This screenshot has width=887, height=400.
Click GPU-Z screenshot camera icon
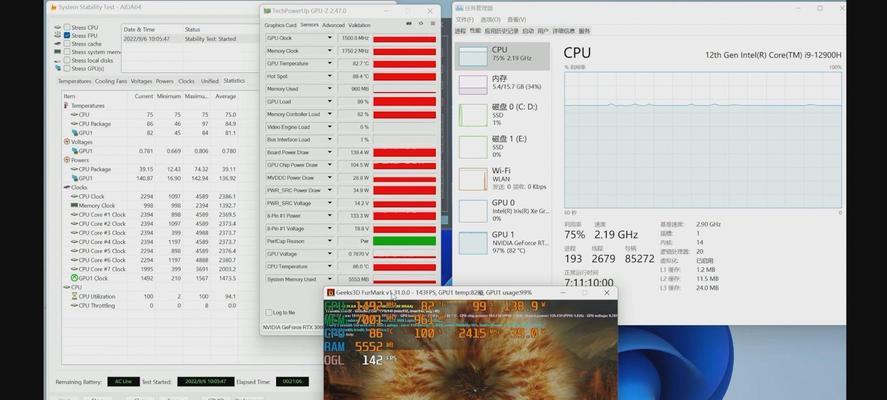pyautogui.click(x=409, y=24)
